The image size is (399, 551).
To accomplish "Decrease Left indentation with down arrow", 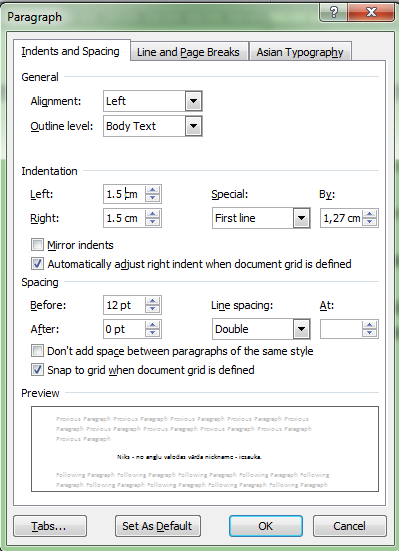I will (x=153, y=198).
